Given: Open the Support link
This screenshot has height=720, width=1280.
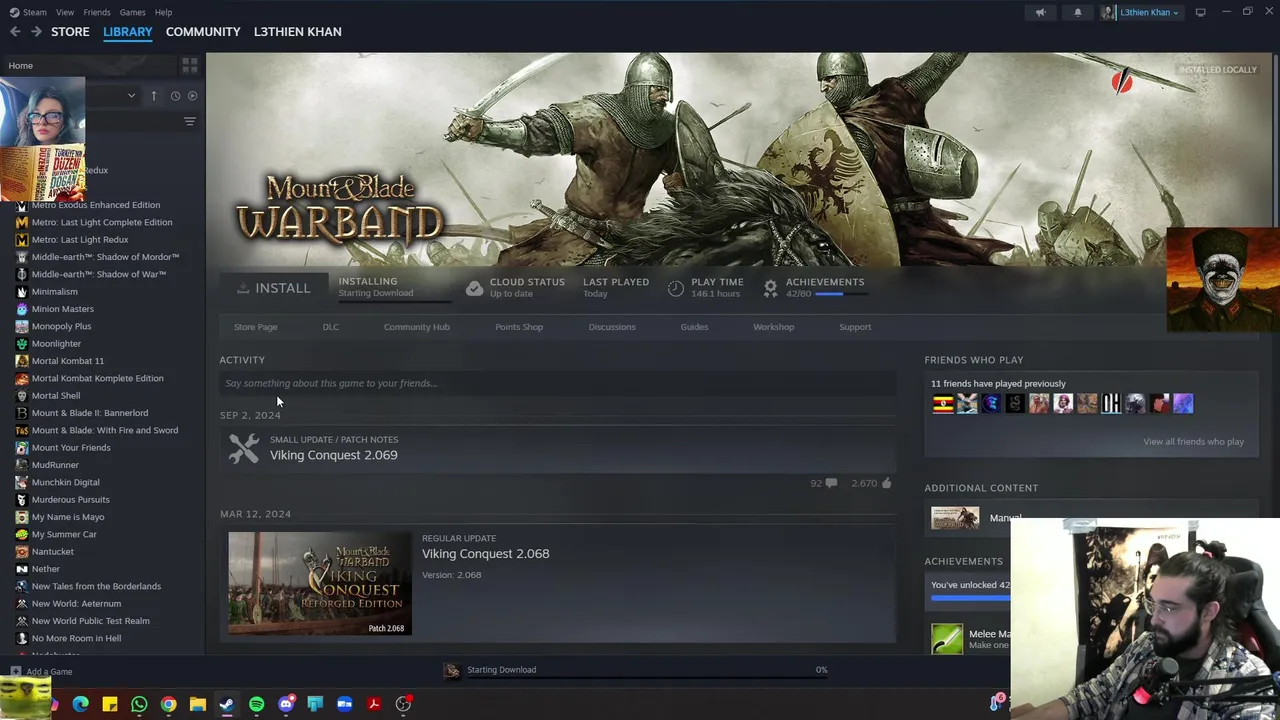Looking at the screenshot, I should [855, 327].
